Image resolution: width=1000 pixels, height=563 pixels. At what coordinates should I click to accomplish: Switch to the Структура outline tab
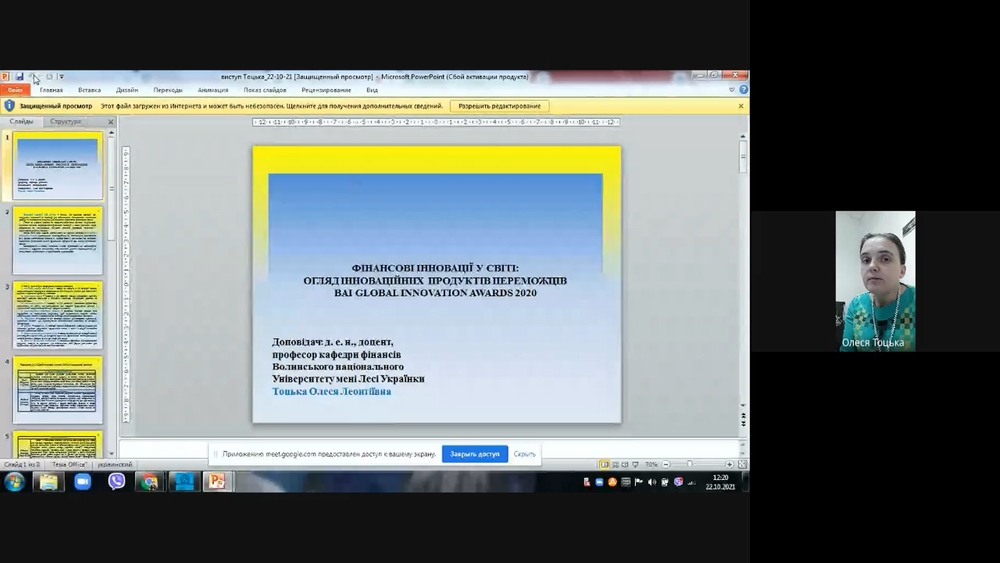coord(66,122)
